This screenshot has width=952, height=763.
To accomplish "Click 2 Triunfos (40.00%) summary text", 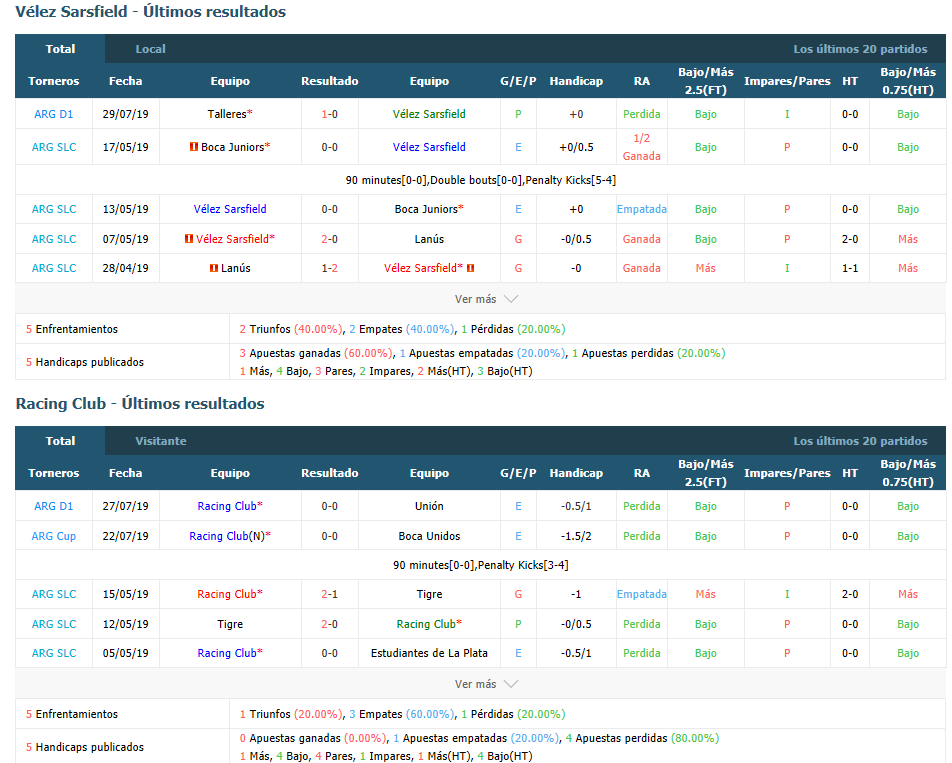I will point(291,329).
